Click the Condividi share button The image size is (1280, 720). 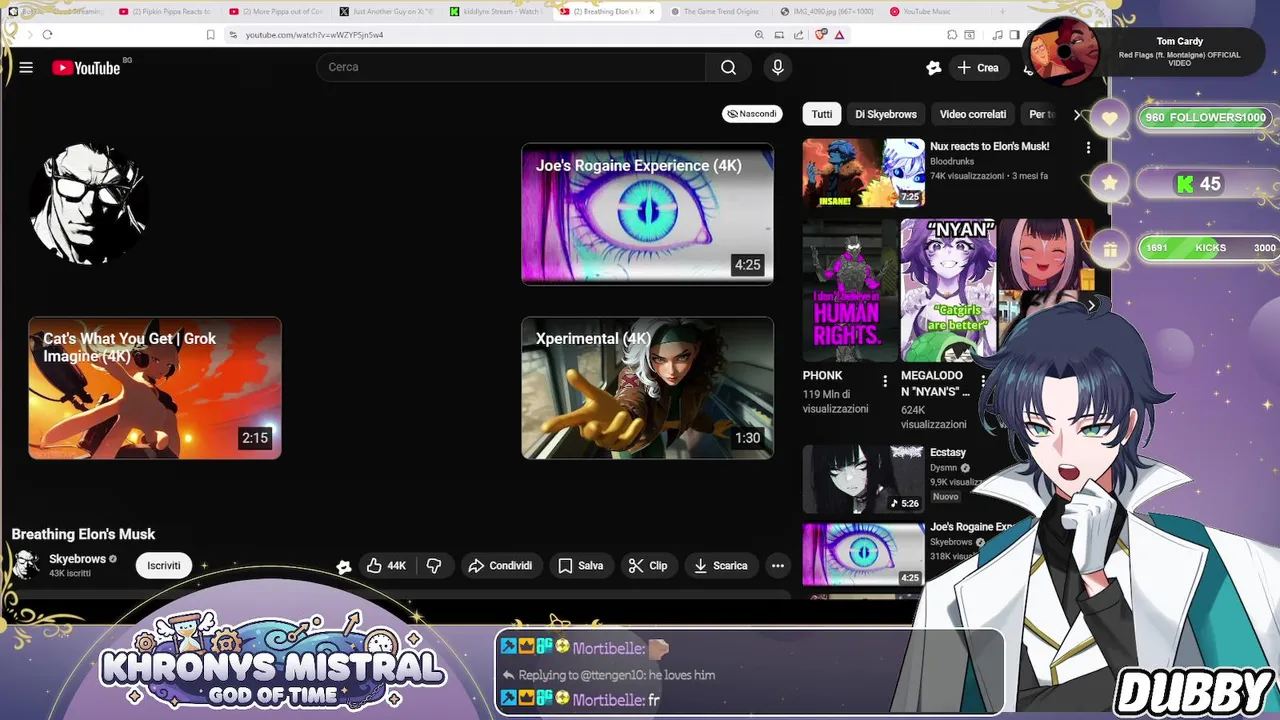pyautogui.click(x=500, y=566)
